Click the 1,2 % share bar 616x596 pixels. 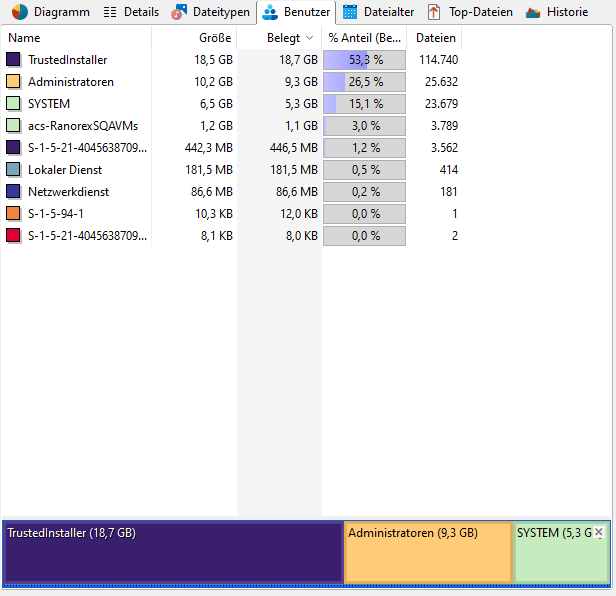coord(365,148)
